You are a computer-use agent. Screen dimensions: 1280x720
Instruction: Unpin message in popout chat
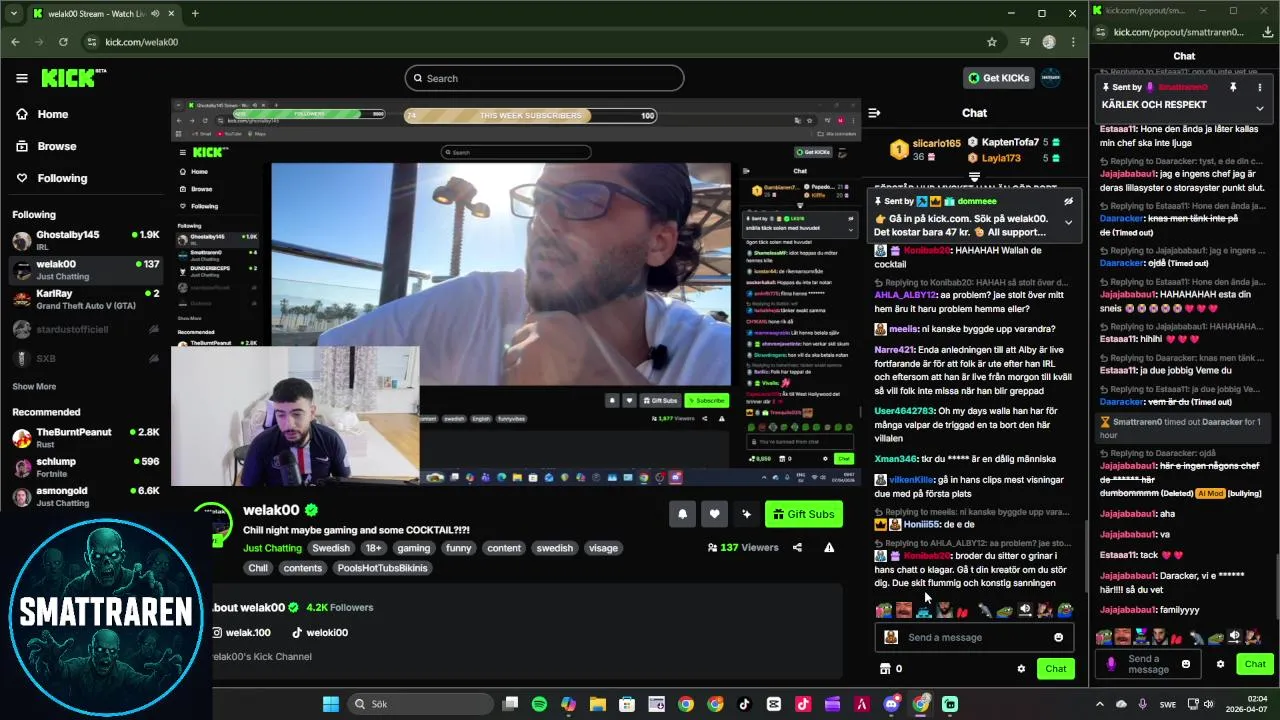1233,87
